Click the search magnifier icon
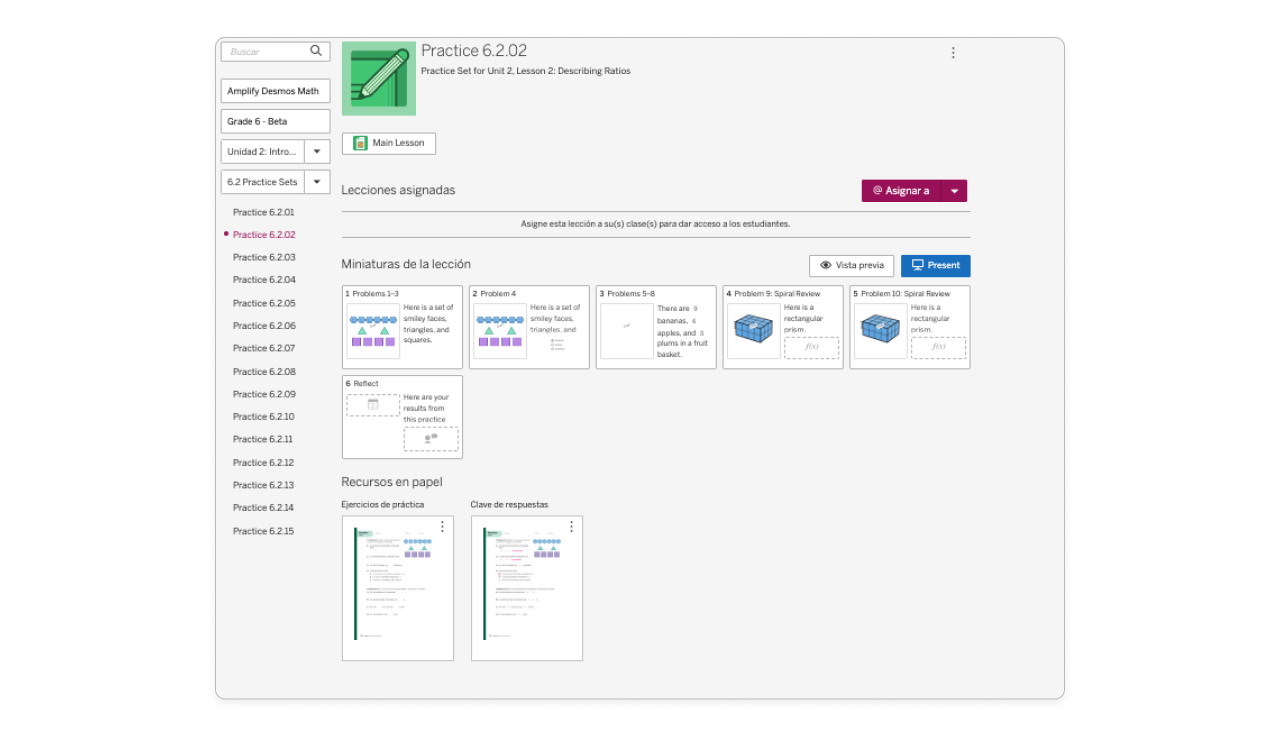The height and width of the screenshot is (735, 1280). tap(316, 51)
